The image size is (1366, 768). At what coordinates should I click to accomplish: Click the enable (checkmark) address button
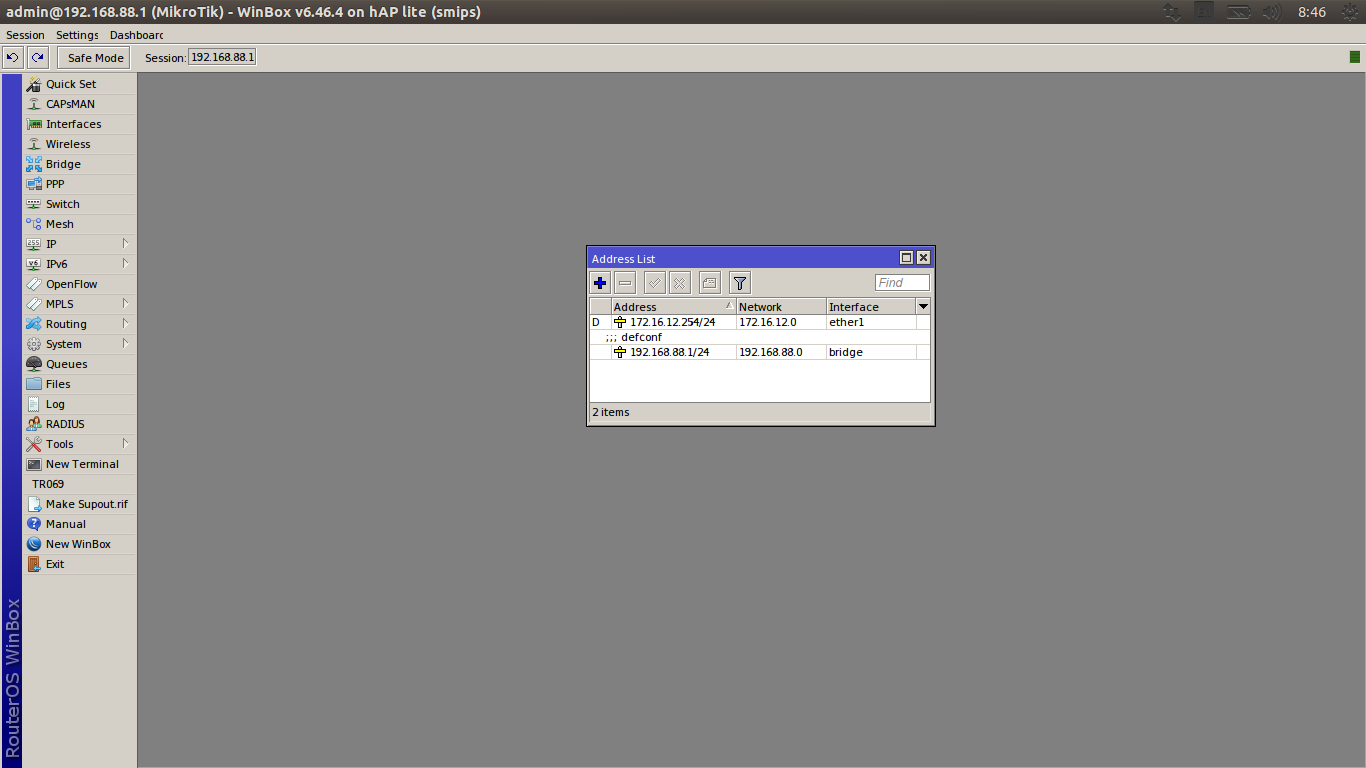click(x=654, y=283)
